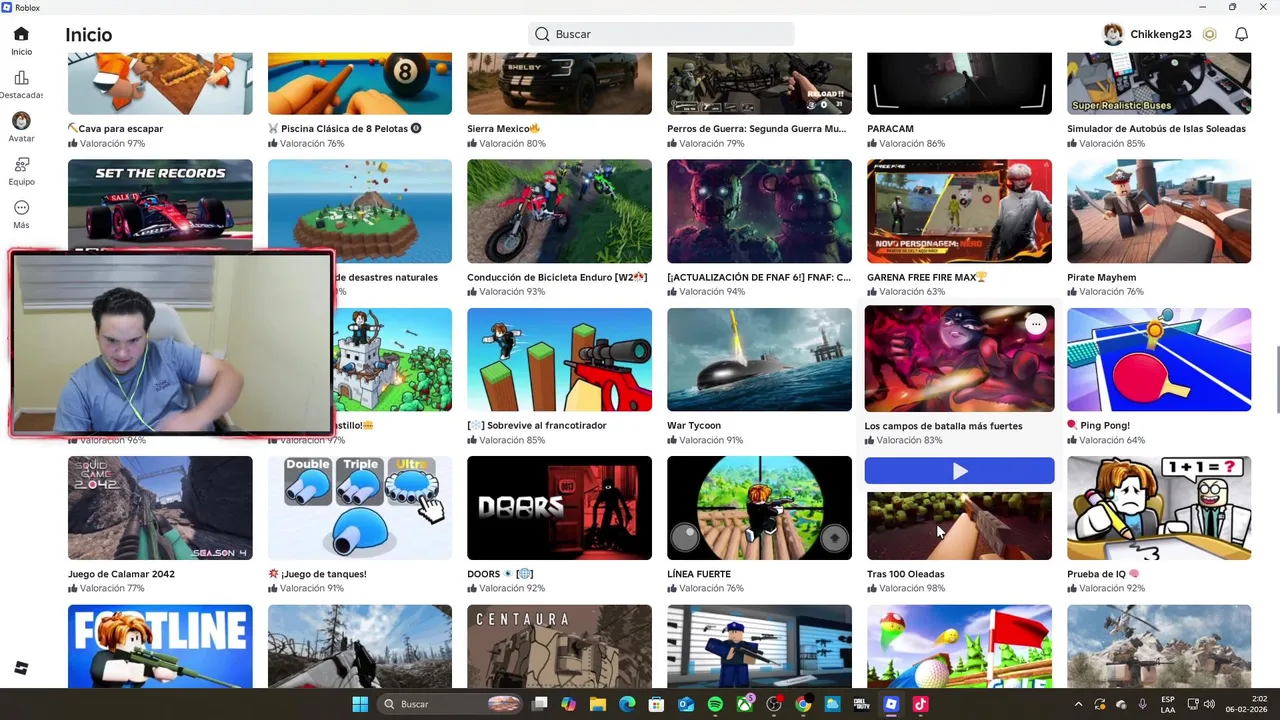Open the Pirate Mayhem game thumbnail
The height and width of the screenshot is (720, 1280).
click(x=1159, y=211)
